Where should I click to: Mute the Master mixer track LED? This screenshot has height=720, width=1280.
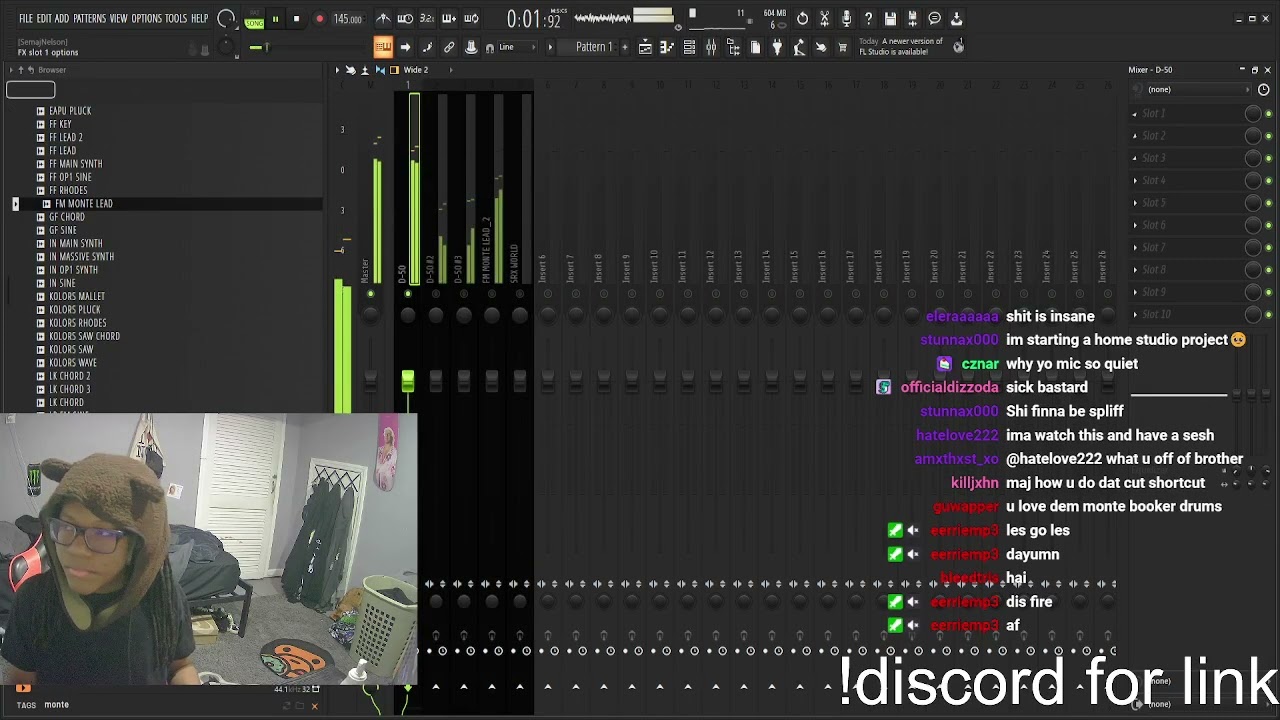pyautogui.click(x=370, y=294)
